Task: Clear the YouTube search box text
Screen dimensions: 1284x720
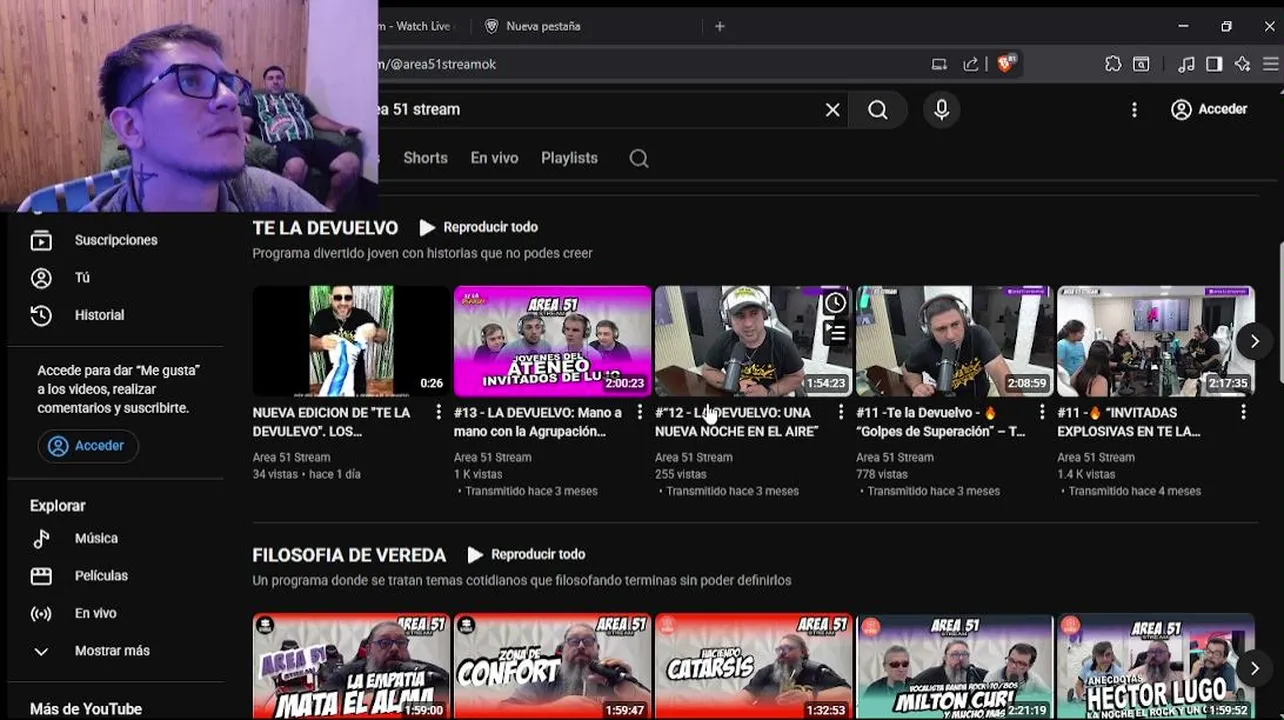Action: [832, 110]
